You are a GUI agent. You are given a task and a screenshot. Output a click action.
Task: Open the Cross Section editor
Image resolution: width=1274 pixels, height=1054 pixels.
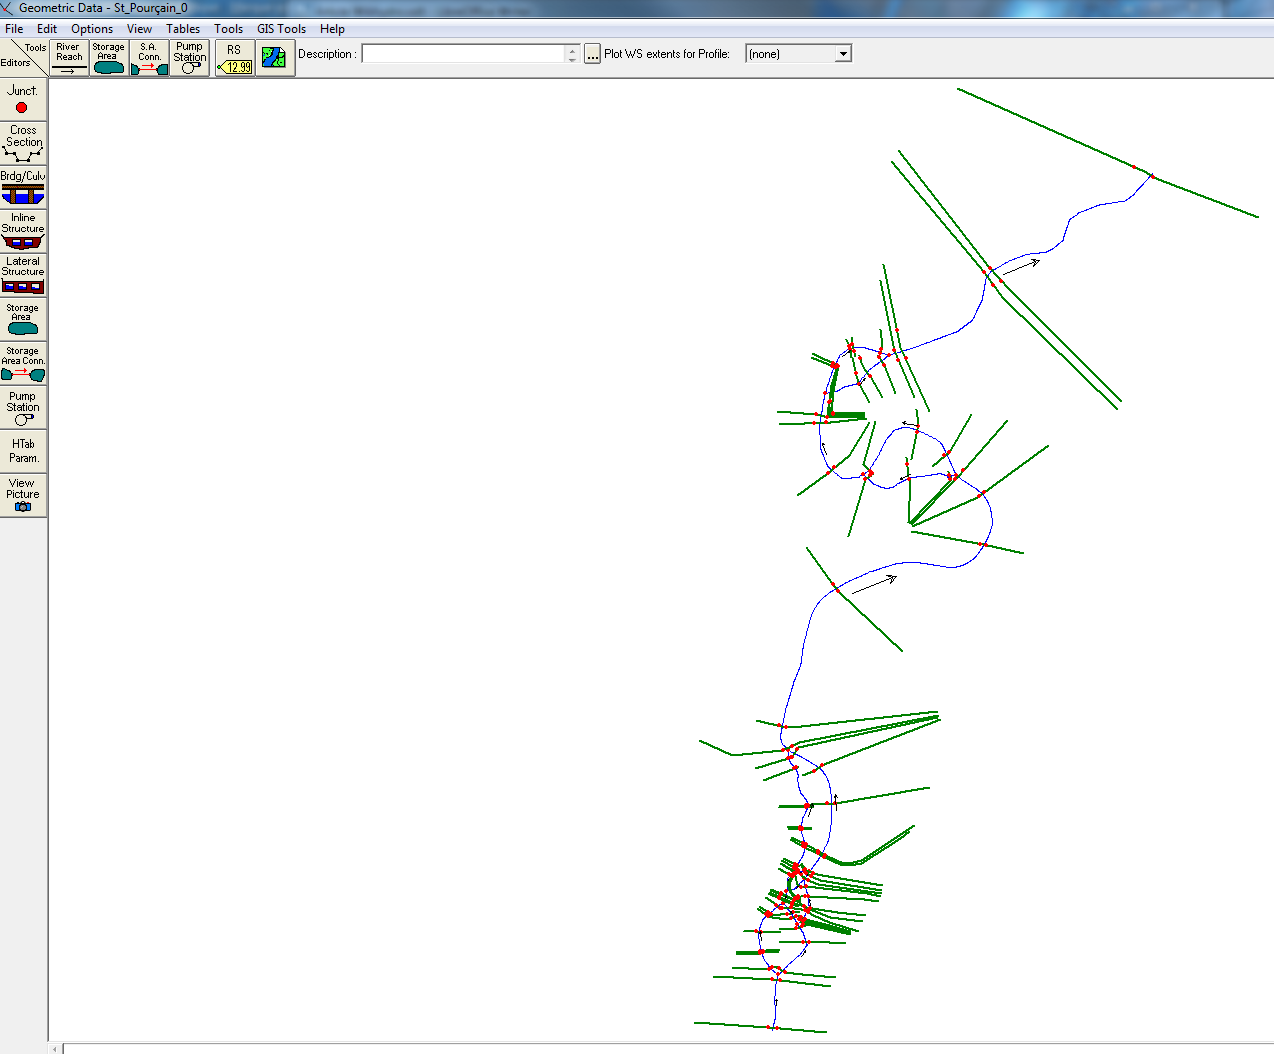coord(23,143)
